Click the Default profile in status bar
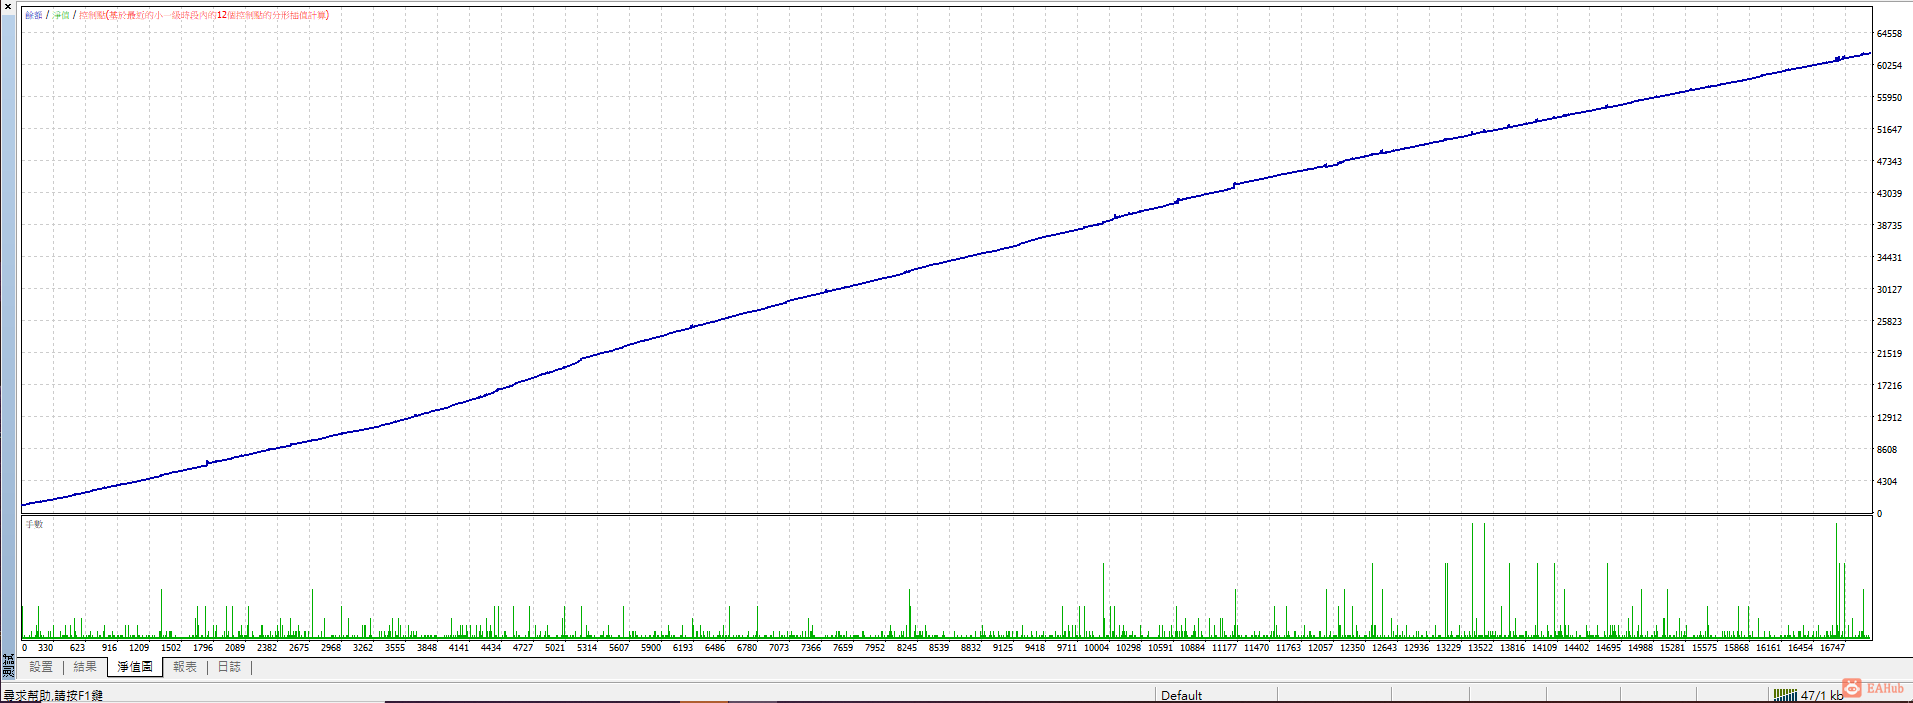Image resolution: width=1913 pixels, height=703 pixels. pyautogui.click(x=1181, y=695)
